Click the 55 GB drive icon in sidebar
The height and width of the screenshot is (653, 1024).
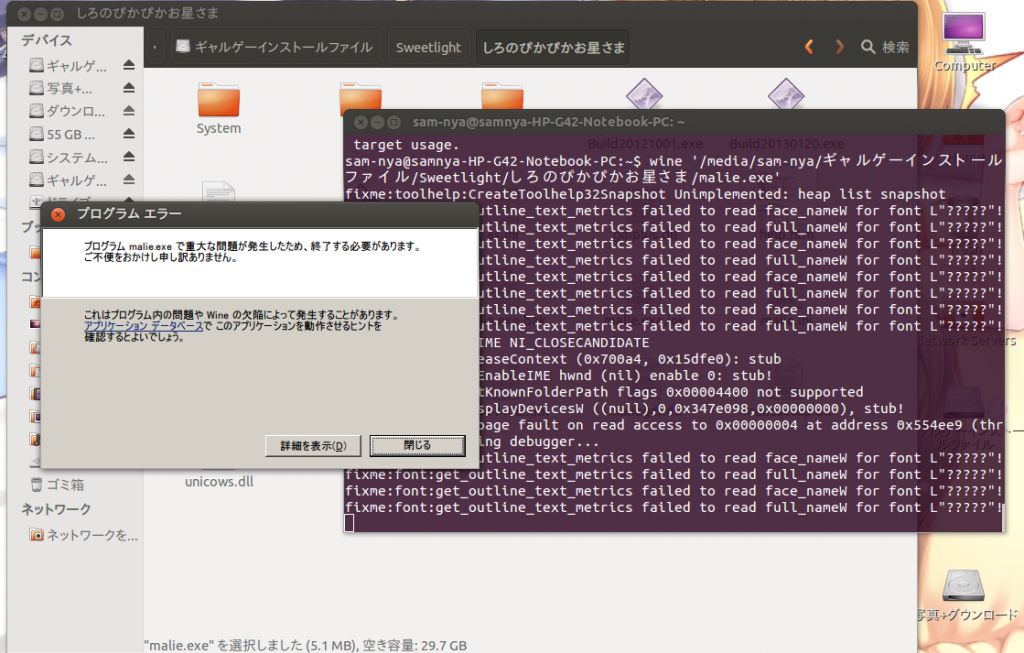tap(37, 134)
